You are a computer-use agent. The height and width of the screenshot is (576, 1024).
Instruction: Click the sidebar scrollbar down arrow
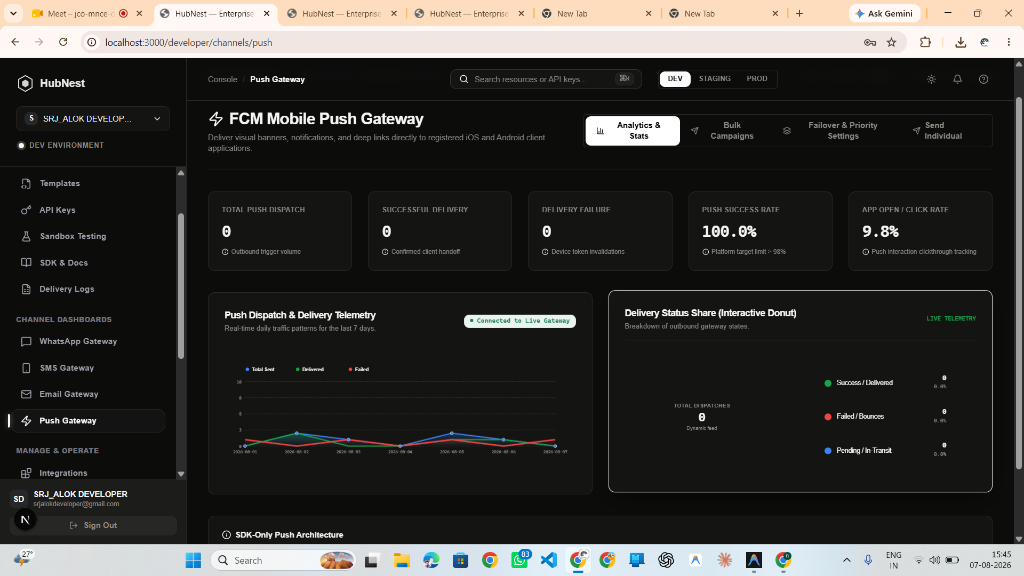[x=181, y=474]
